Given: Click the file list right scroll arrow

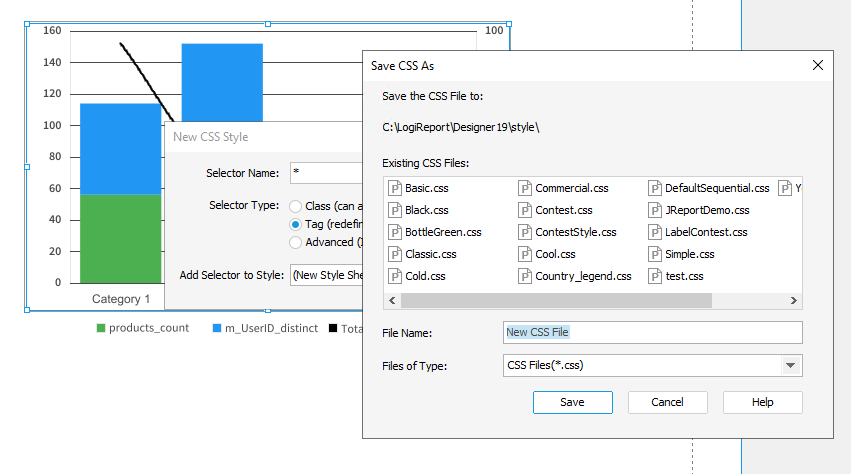Looking at the screenshot, I should point(793,300).
